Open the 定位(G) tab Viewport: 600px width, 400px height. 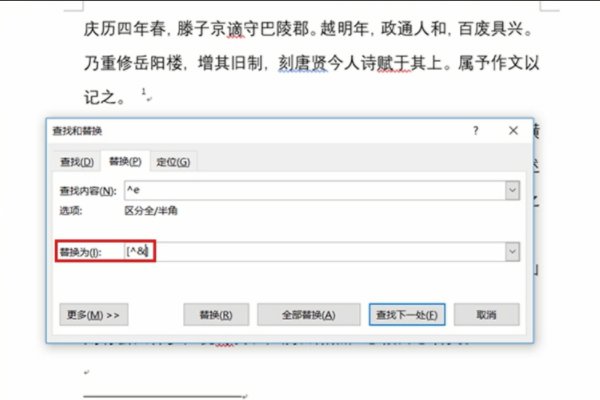(x=173, y=162)
